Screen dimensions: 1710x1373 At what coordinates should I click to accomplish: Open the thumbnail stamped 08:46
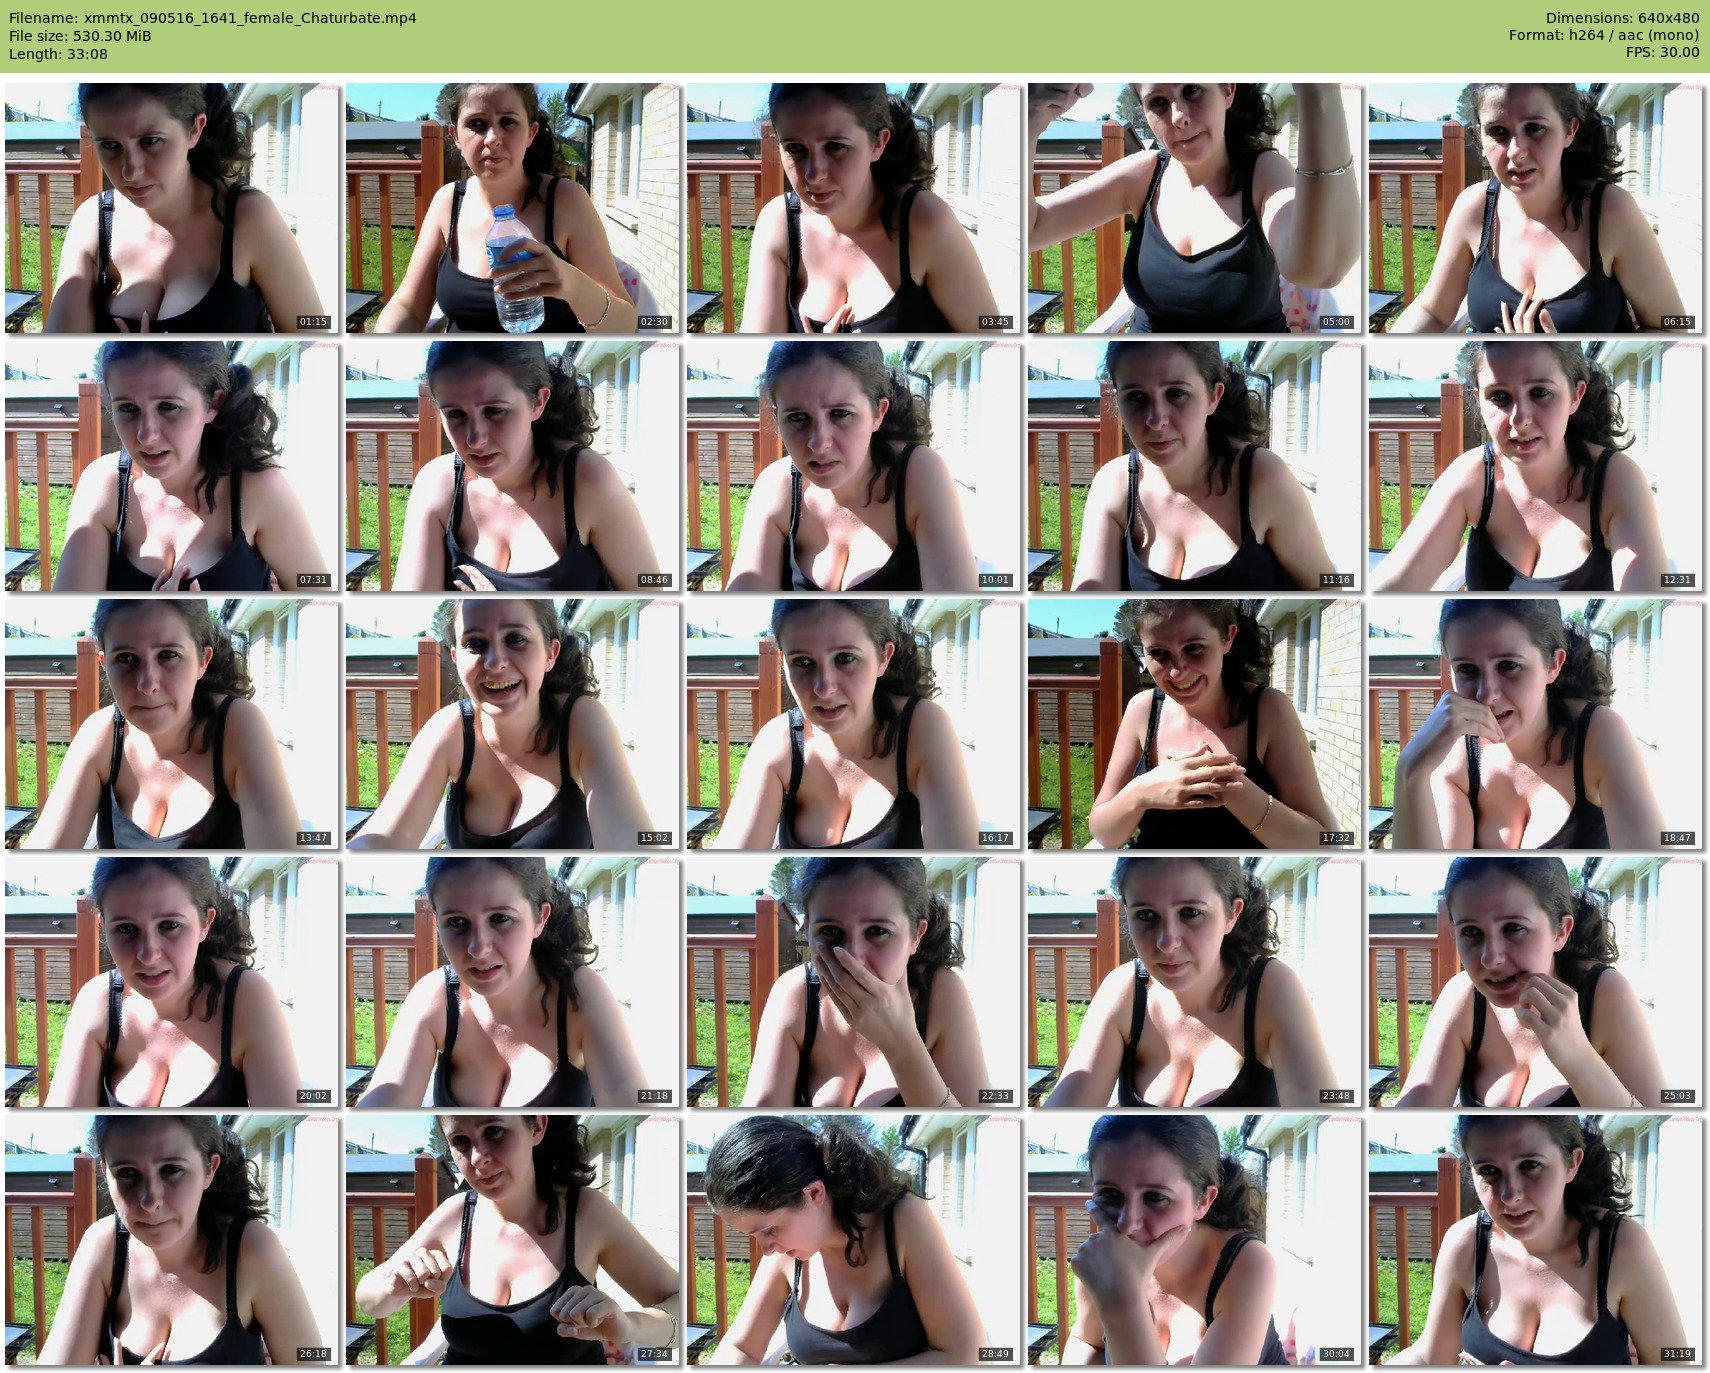513,466
